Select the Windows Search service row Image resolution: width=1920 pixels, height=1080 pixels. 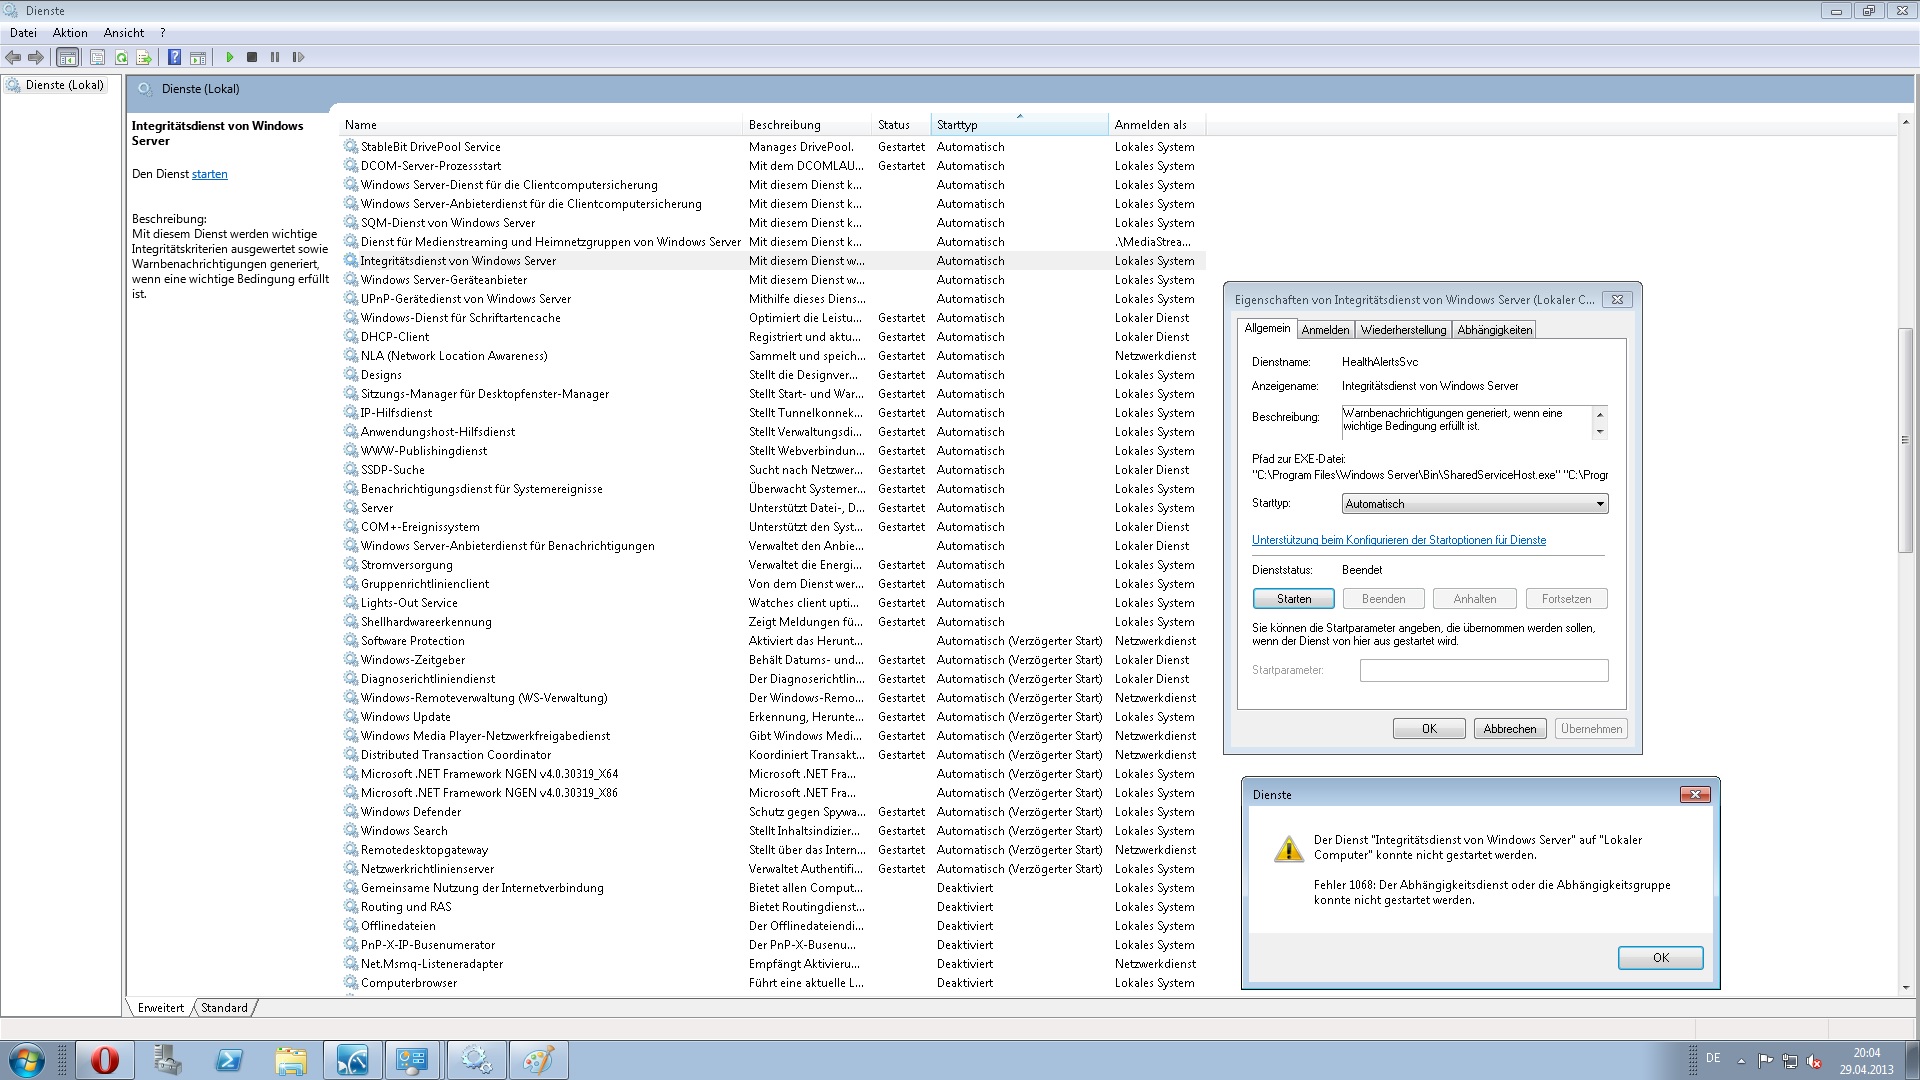tap(772, 831)
